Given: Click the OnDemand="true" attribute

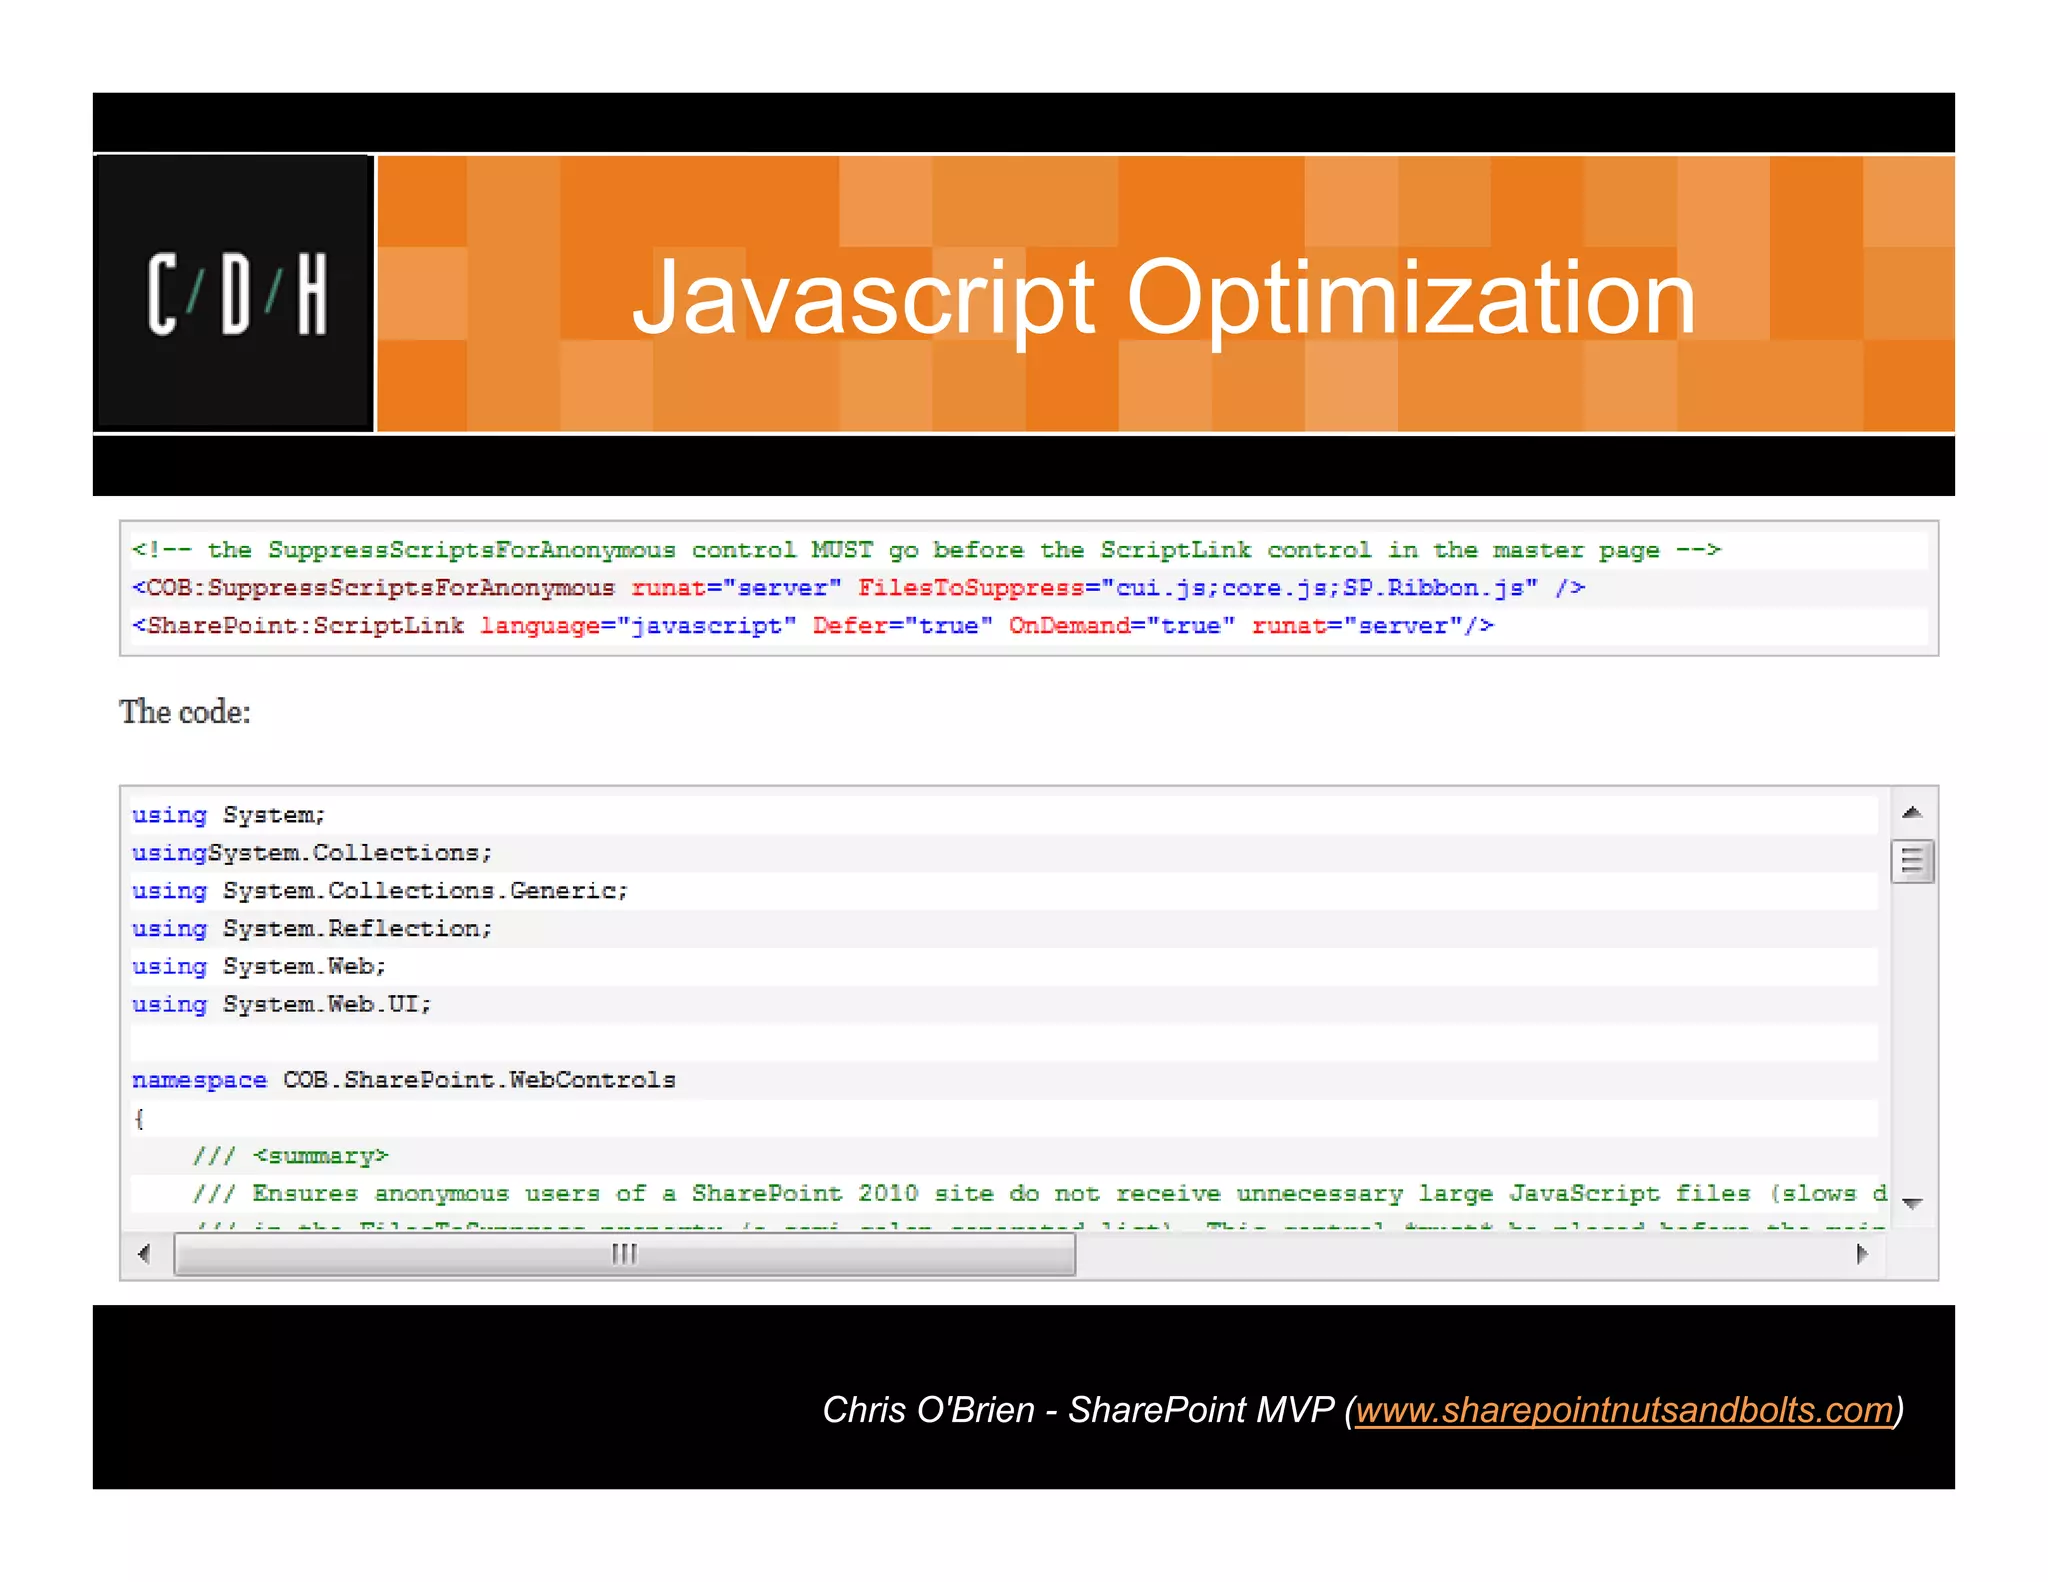Looking at the screenshot, I should click(1122, 626).
